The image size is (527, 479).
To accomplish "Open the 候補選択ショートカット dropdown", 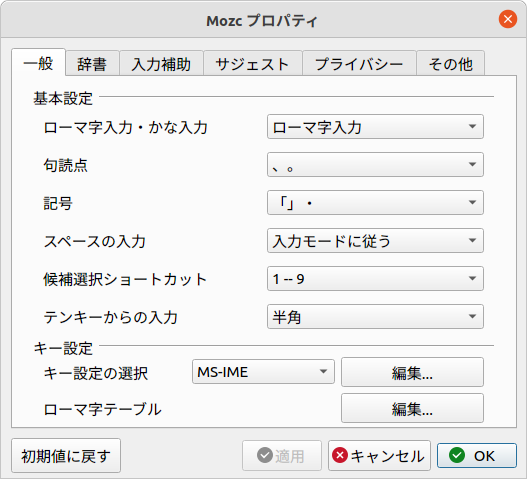I will click(375, 279).
